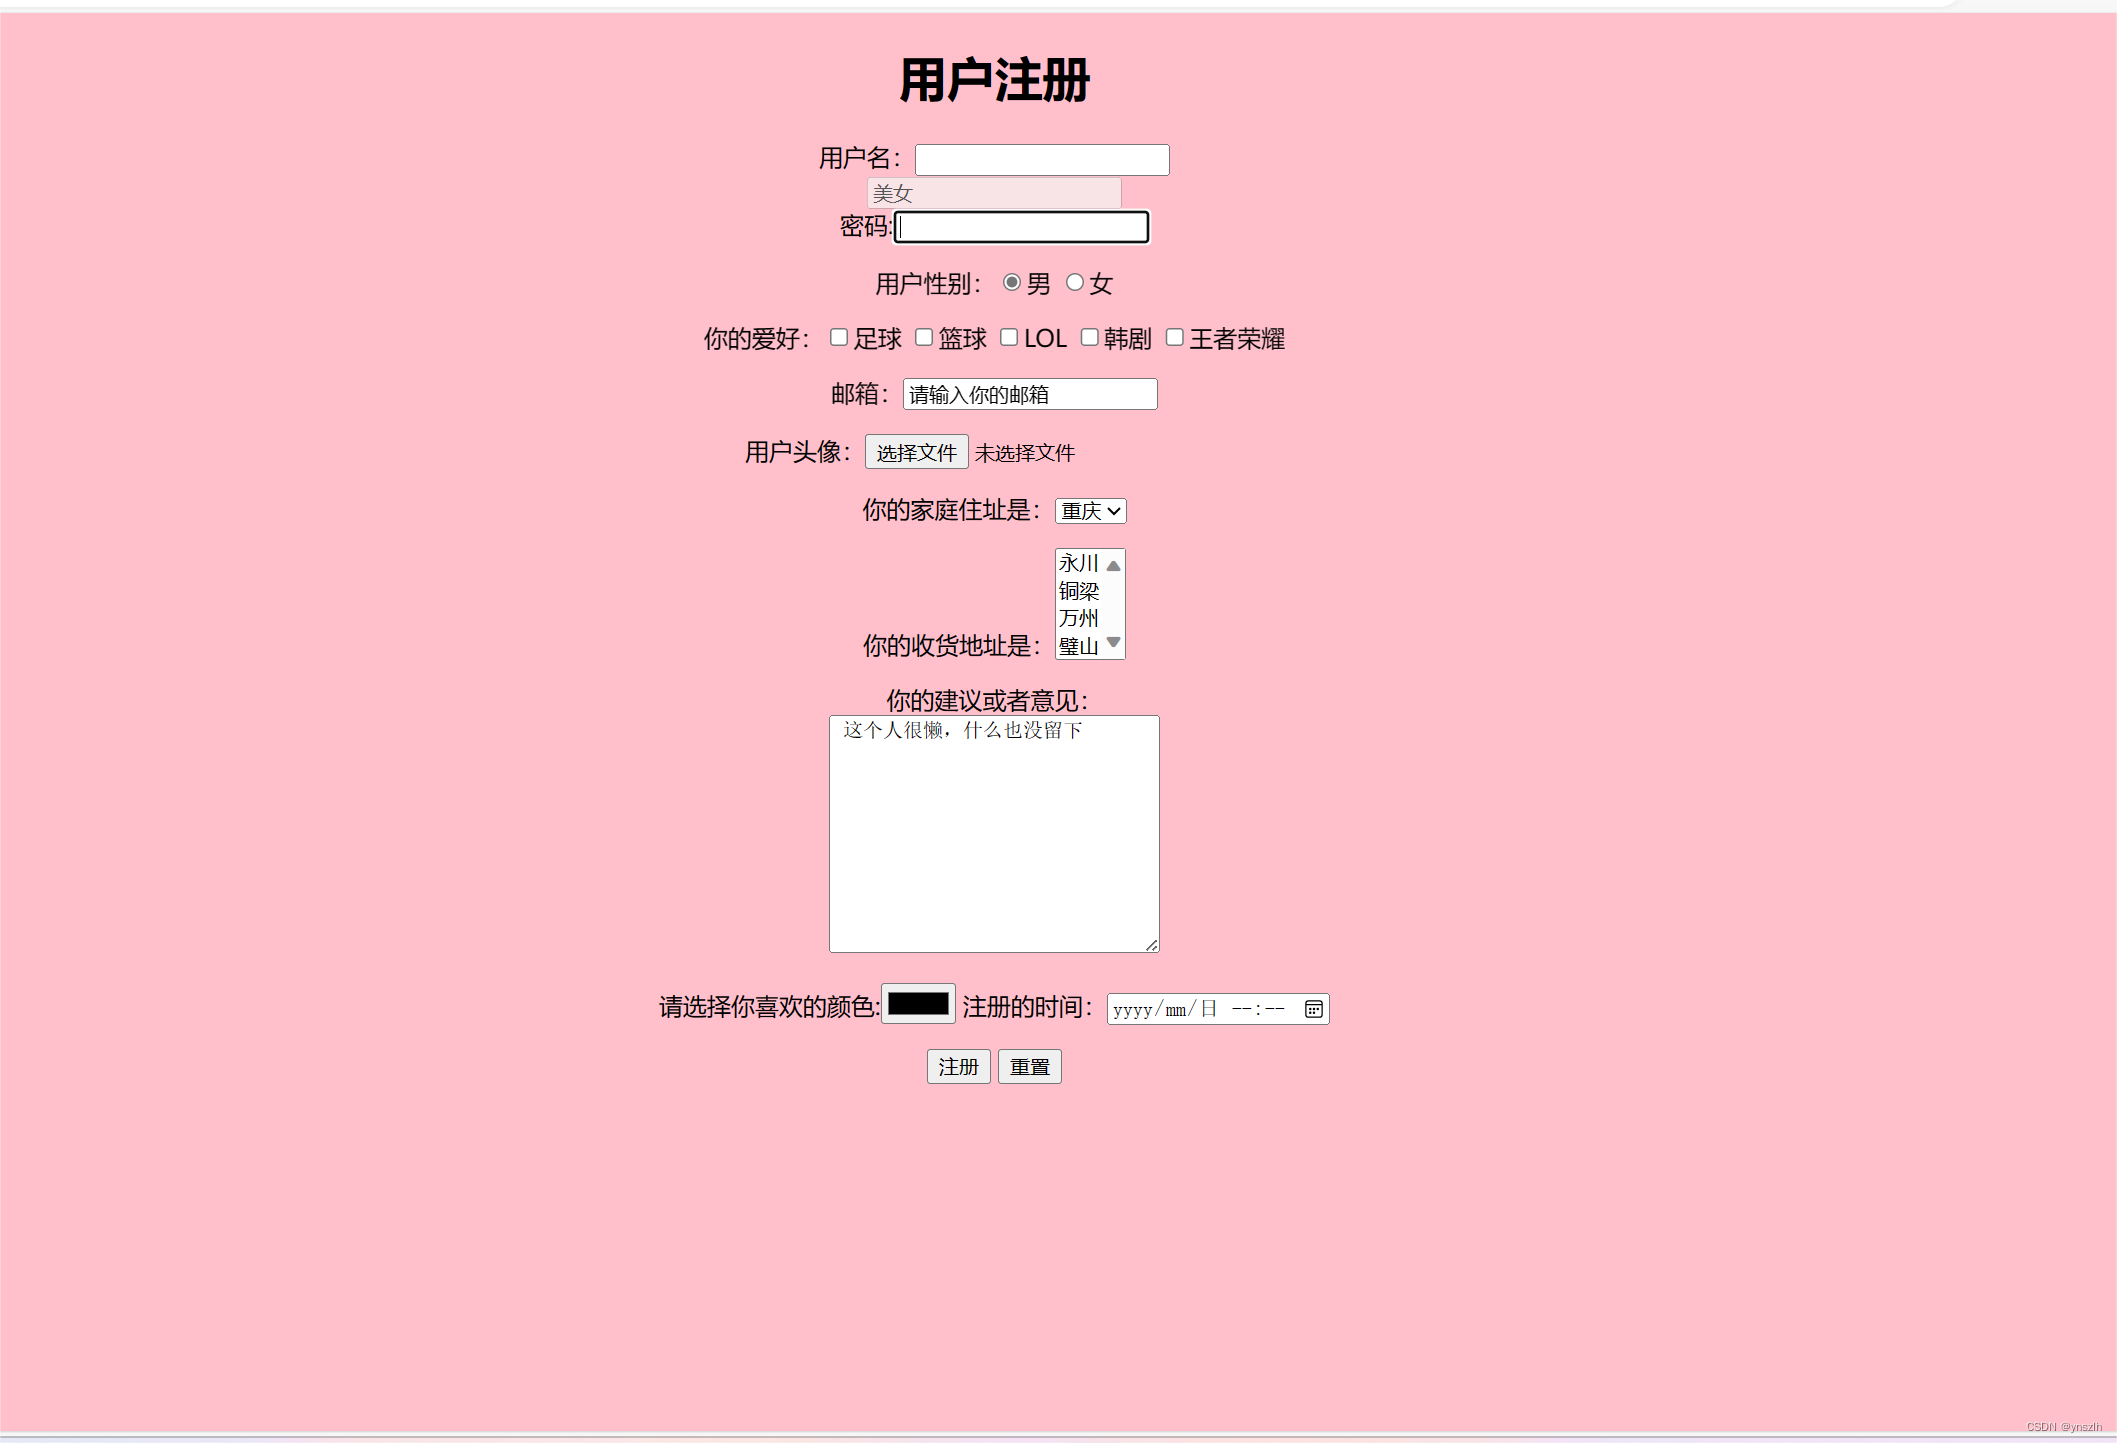Open the 重庆 home address dropdown

(x=1090, y=511)
